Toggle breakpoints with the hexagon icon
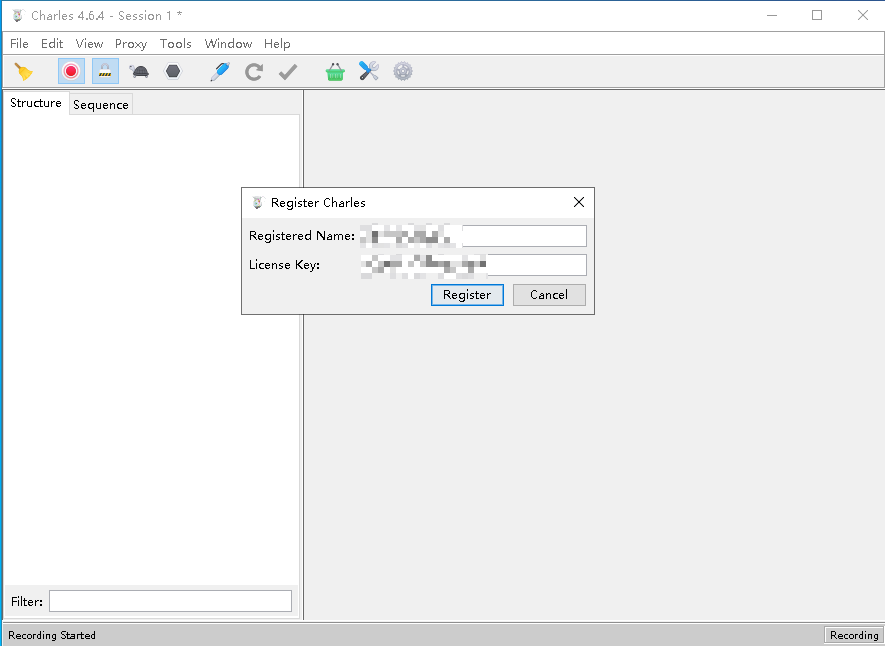This screenshot has height=646, width=885. coord(173,72)
